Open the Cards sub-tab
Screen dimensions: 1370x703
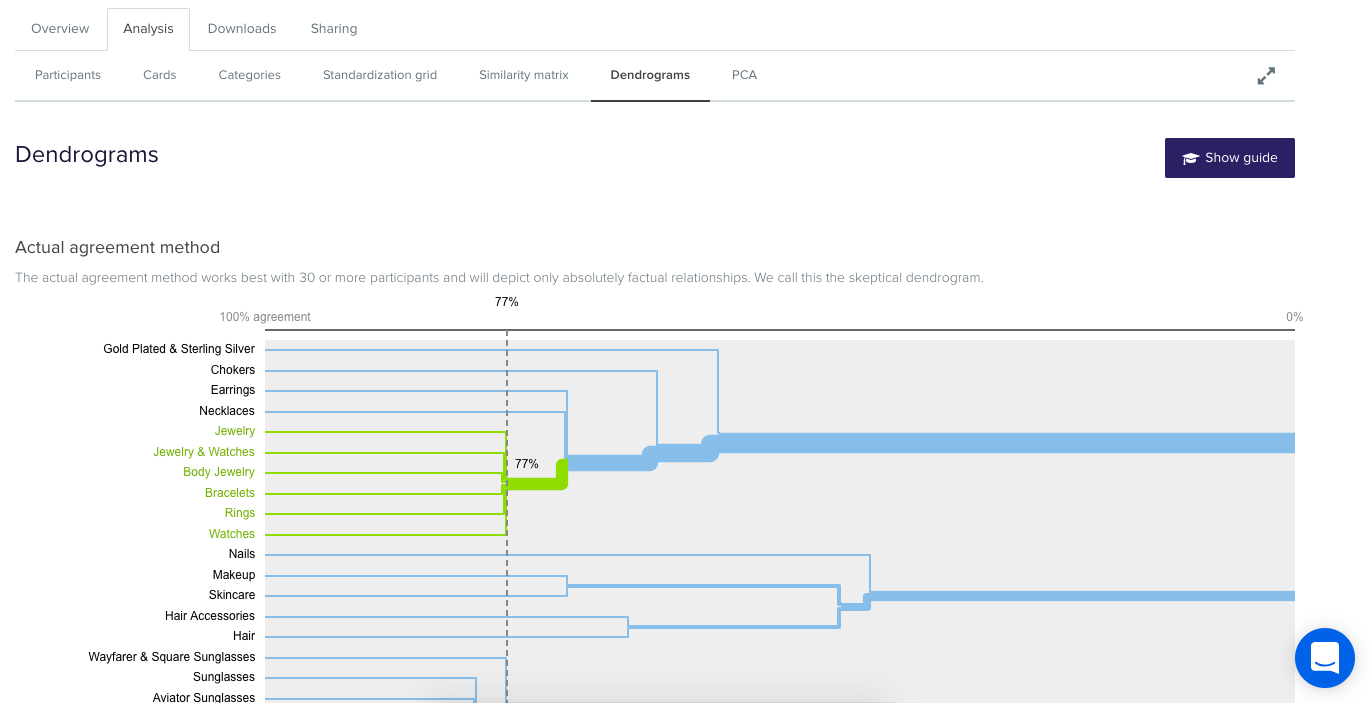coord(160,75)
